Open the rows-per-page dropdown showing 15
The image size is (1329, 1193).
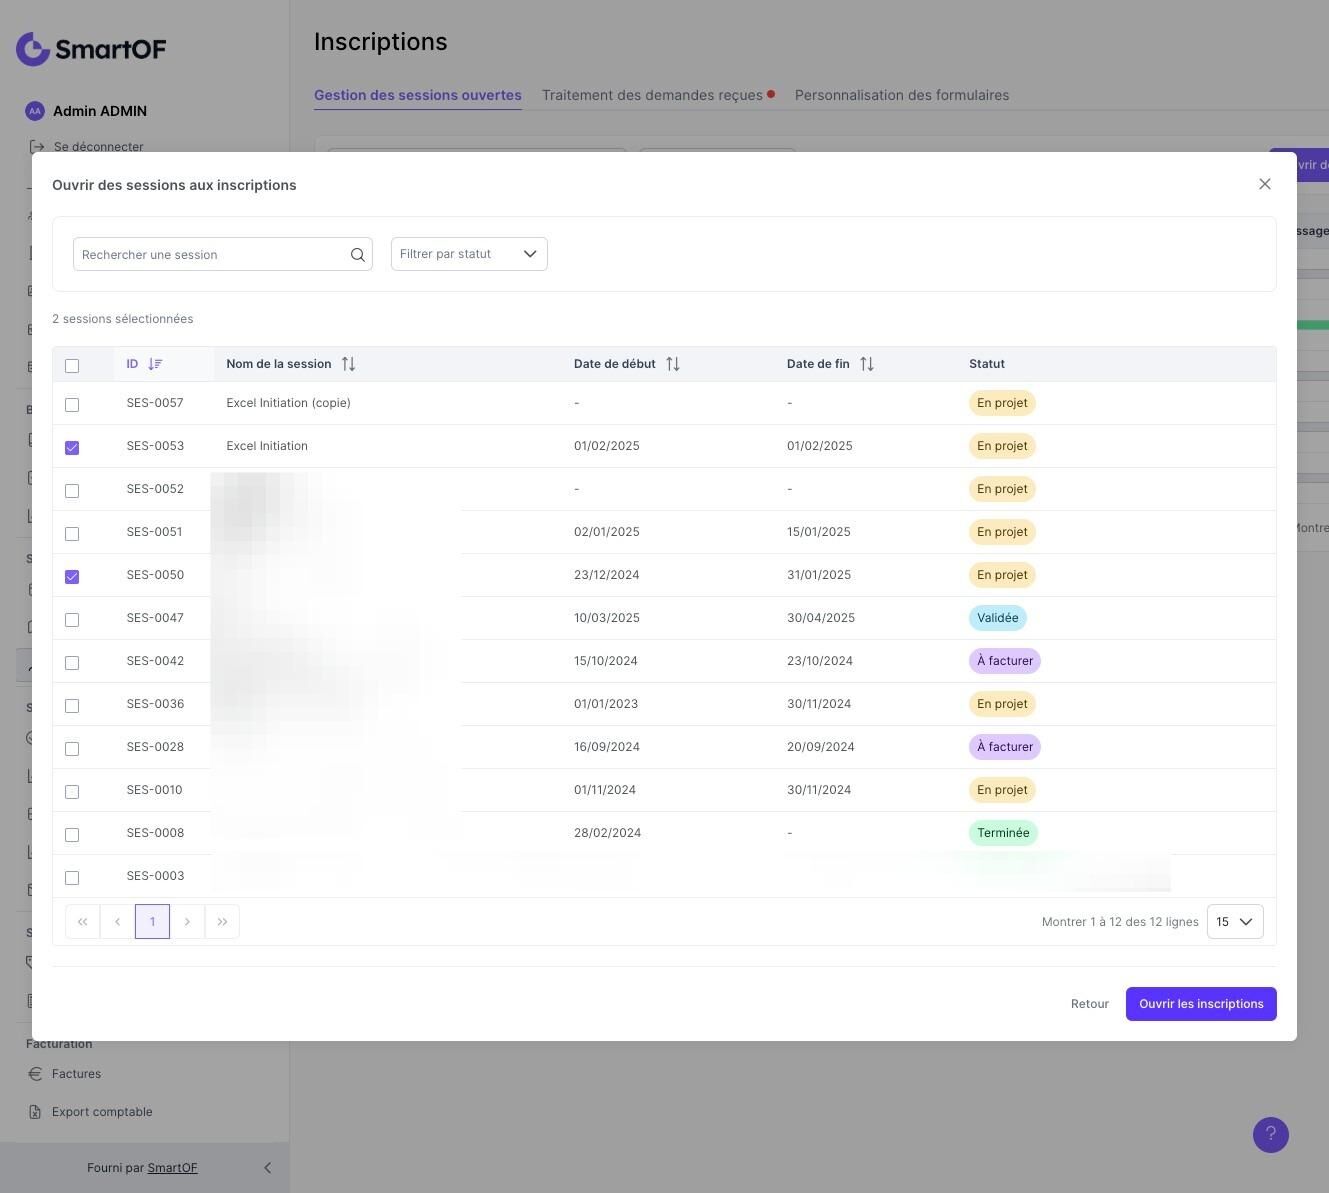click(x=1235, y=922)
